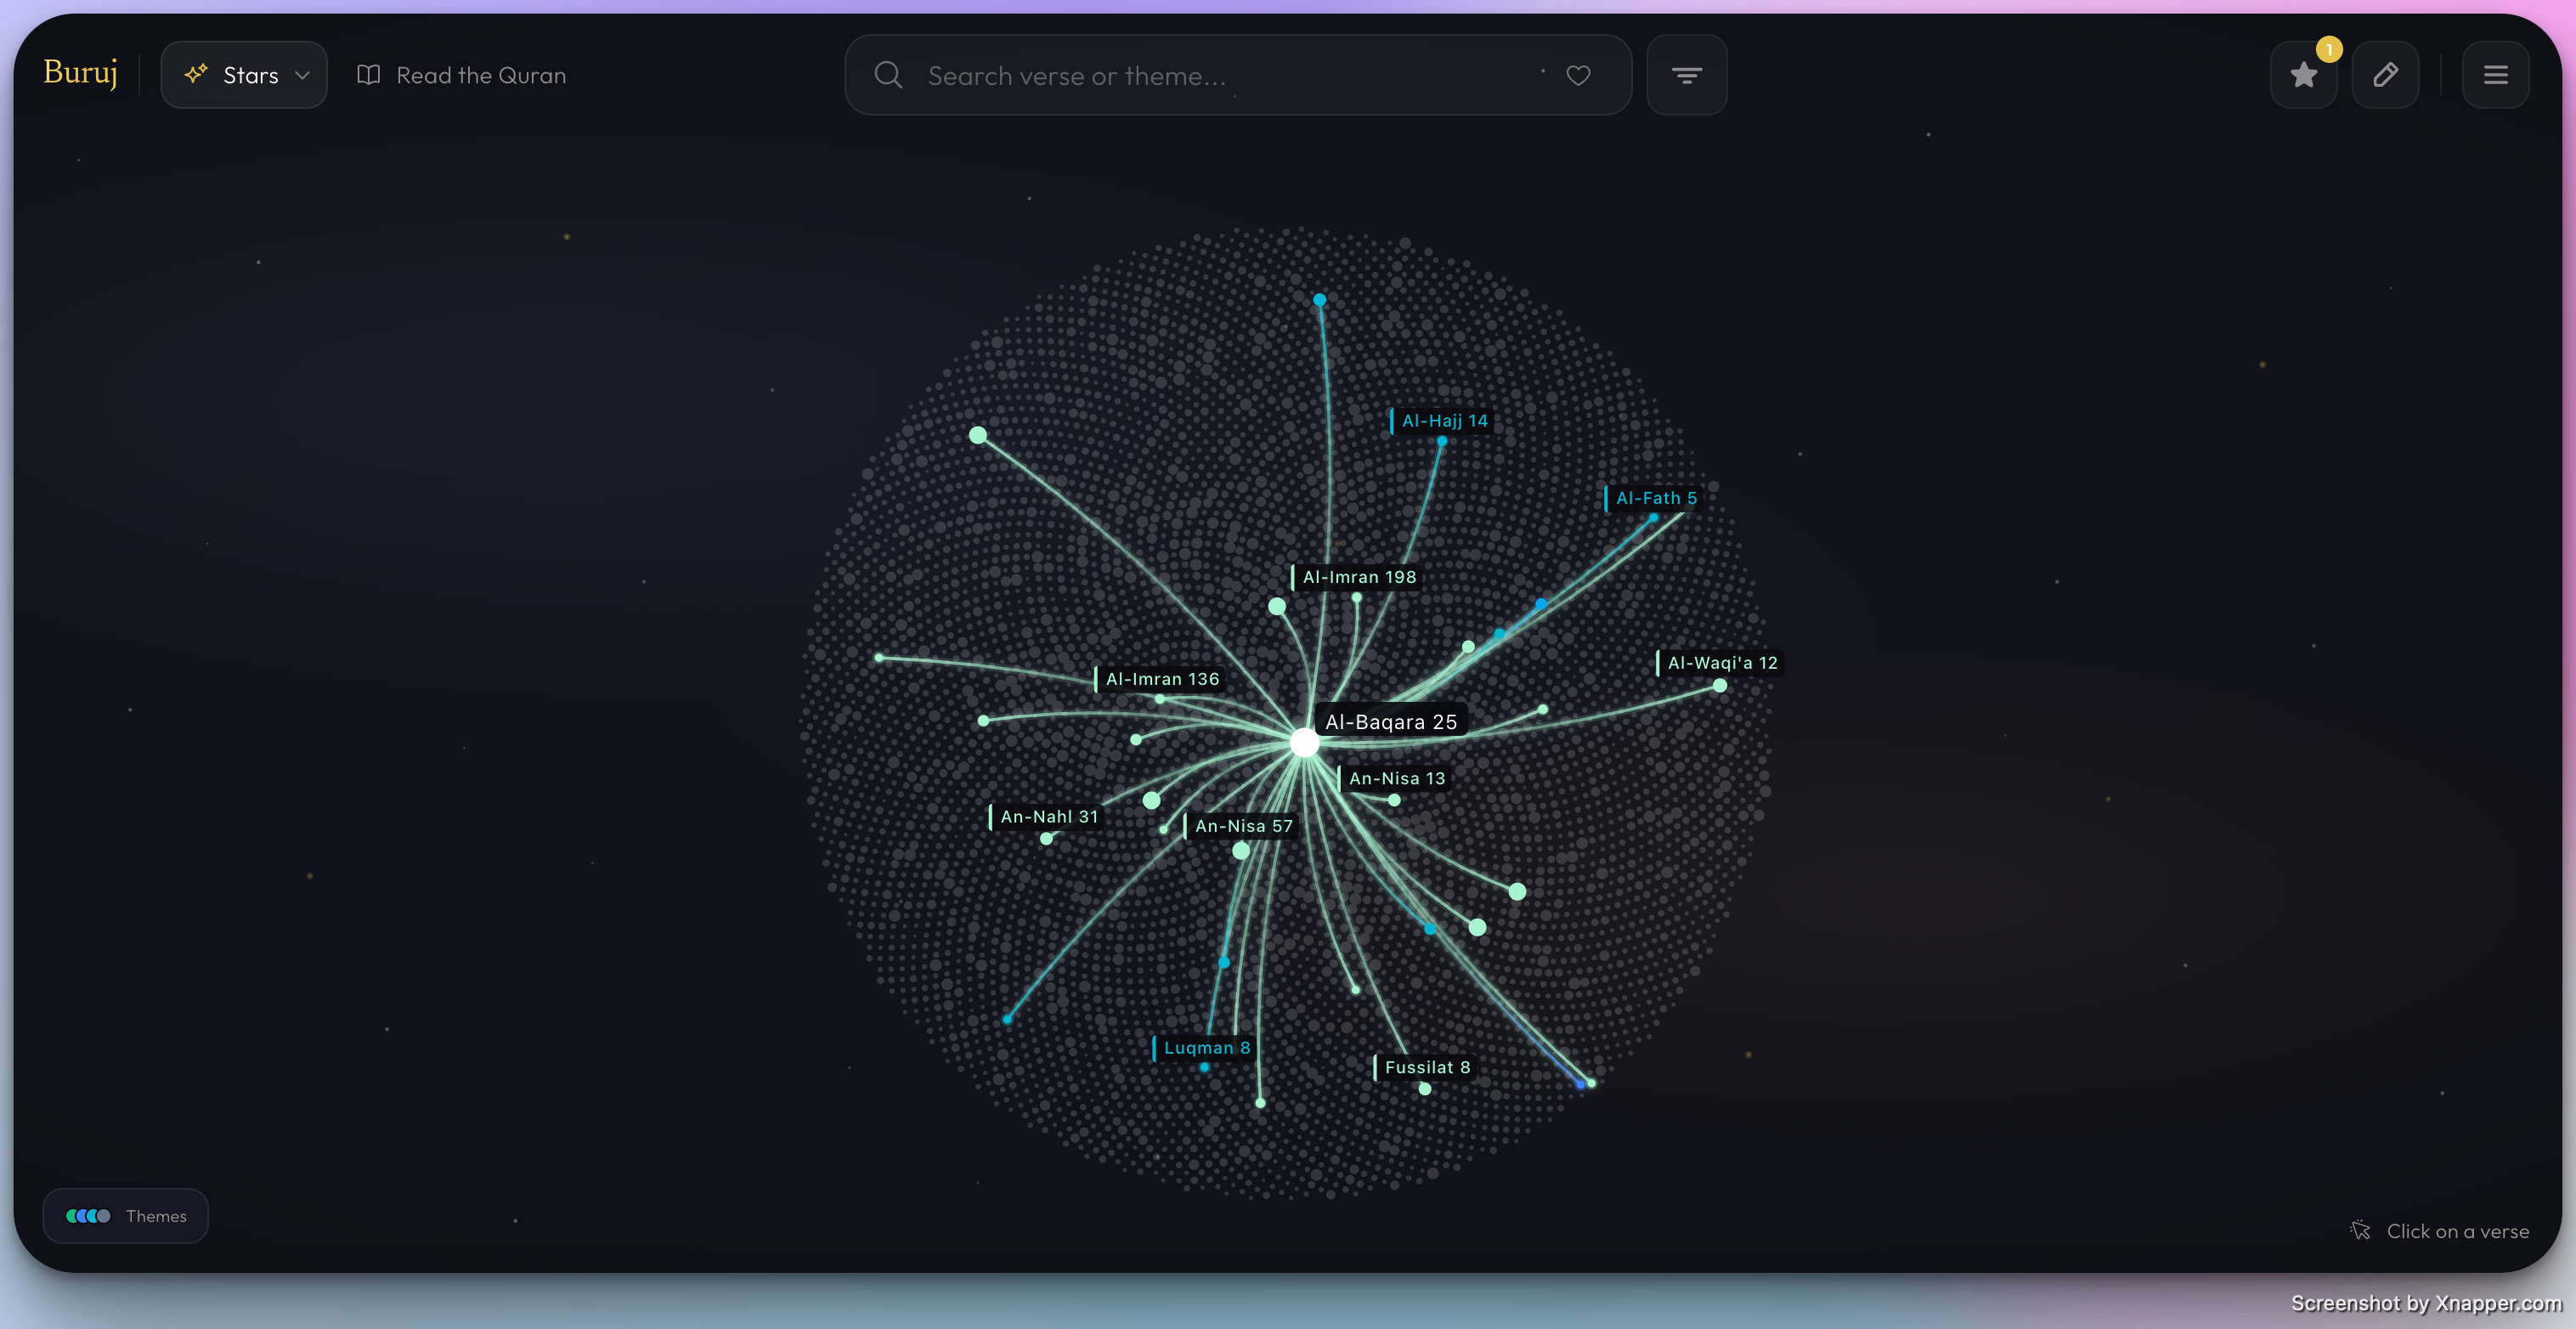Click the magnifying glass search icon
This screenshot has height=1329, width=2576.
[x=888, y=74]
